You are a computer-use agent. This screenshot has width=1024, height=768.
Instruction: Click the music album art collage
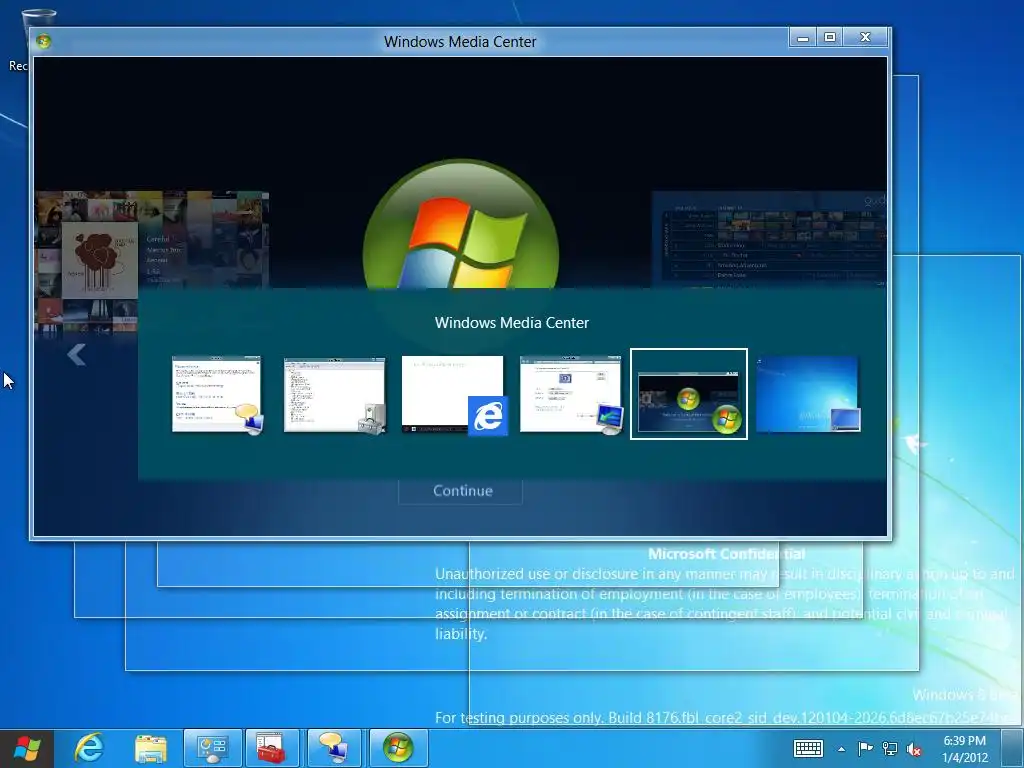(x=152, y=261)
